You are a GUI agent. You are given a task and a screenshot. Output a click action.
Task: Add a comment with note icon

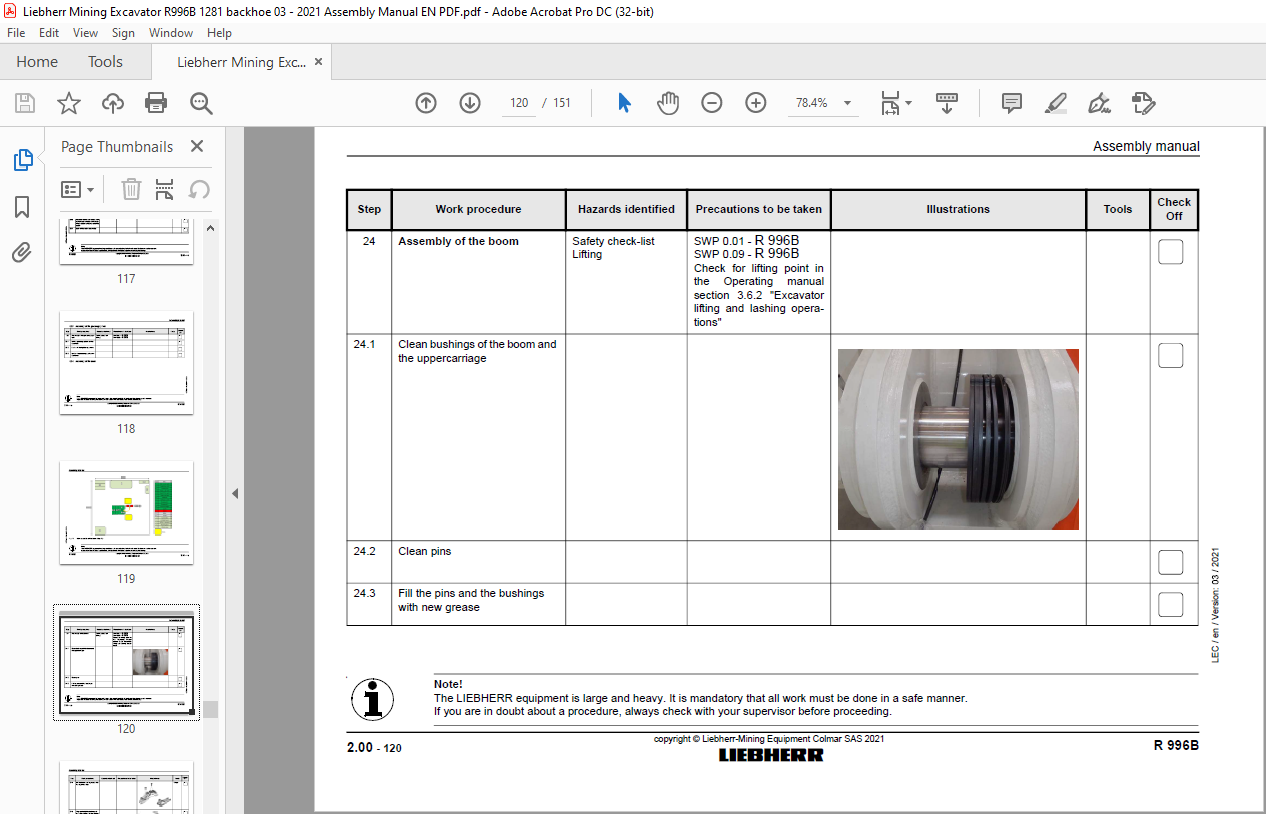coord(1012,102)
